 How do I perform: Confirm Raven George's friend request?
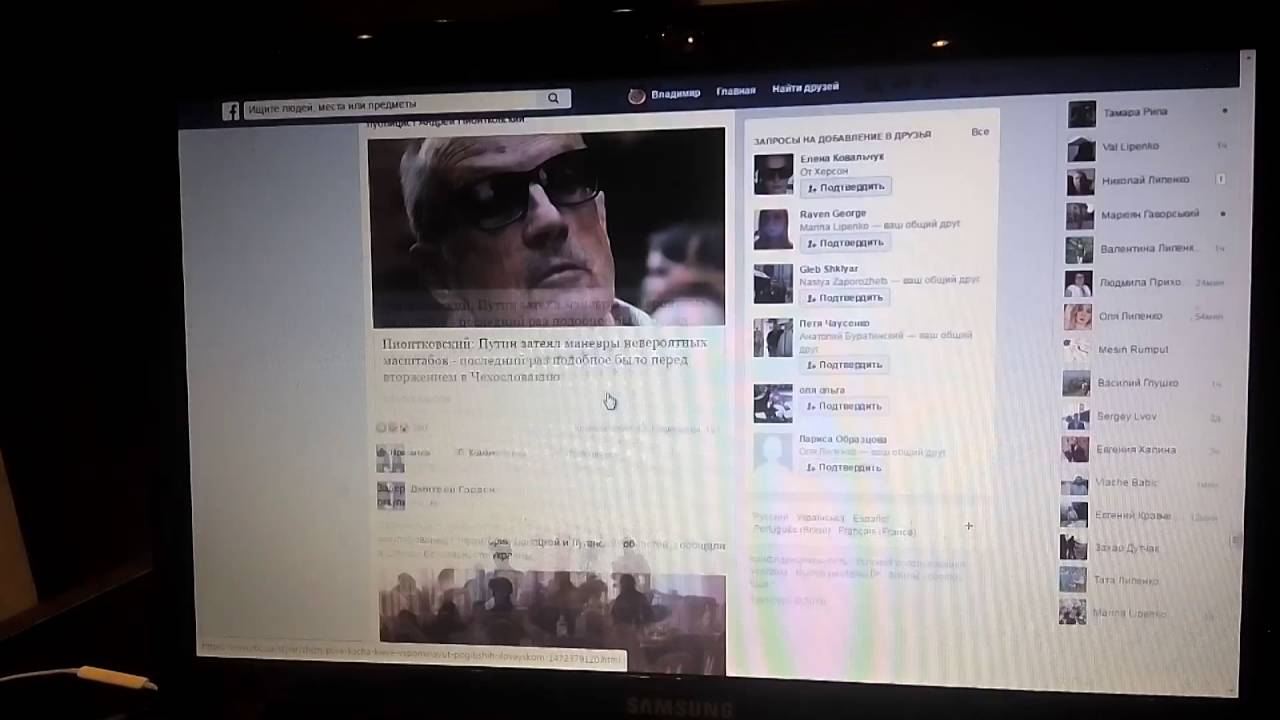point(846,243)
